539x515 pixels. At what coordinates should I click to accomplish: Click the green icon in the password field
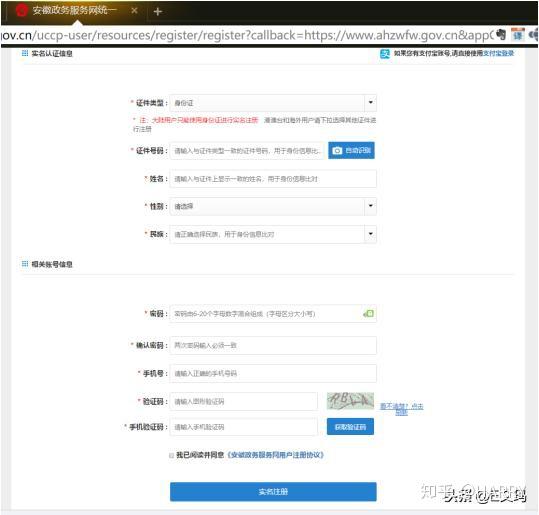coord(368,314)
